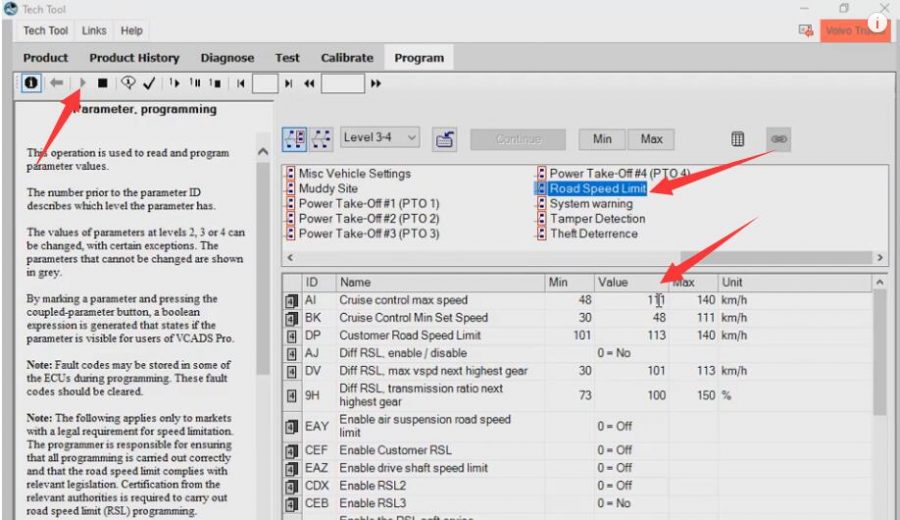Click the horizontal scrollbar thumb of groups list
The image size is (900, 520).
(775, 258)
